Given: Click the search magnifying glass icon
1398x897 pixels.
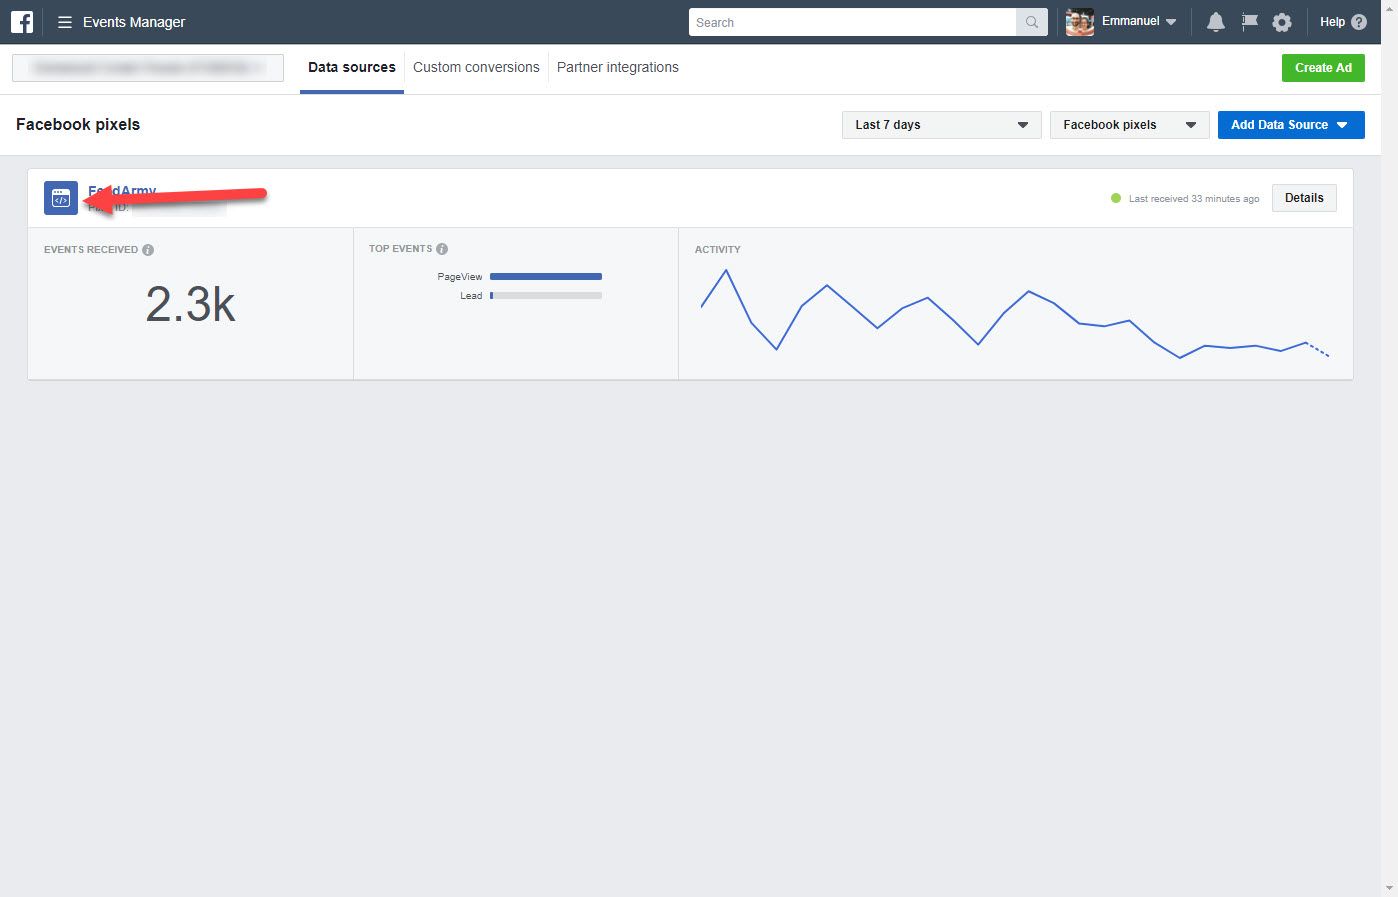Looking at the screenshot, I should click(x=1031, y=21).
